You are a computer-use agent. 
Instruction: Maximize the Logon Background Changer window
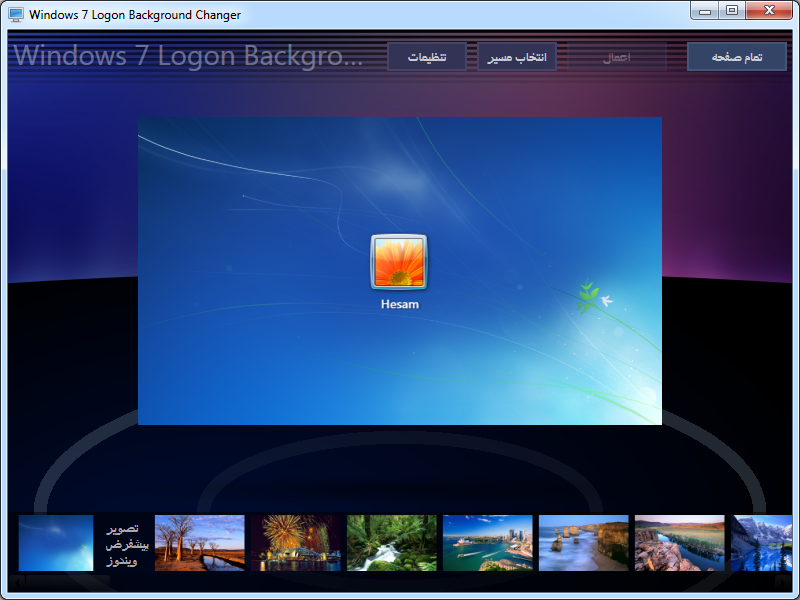(732, 11)
